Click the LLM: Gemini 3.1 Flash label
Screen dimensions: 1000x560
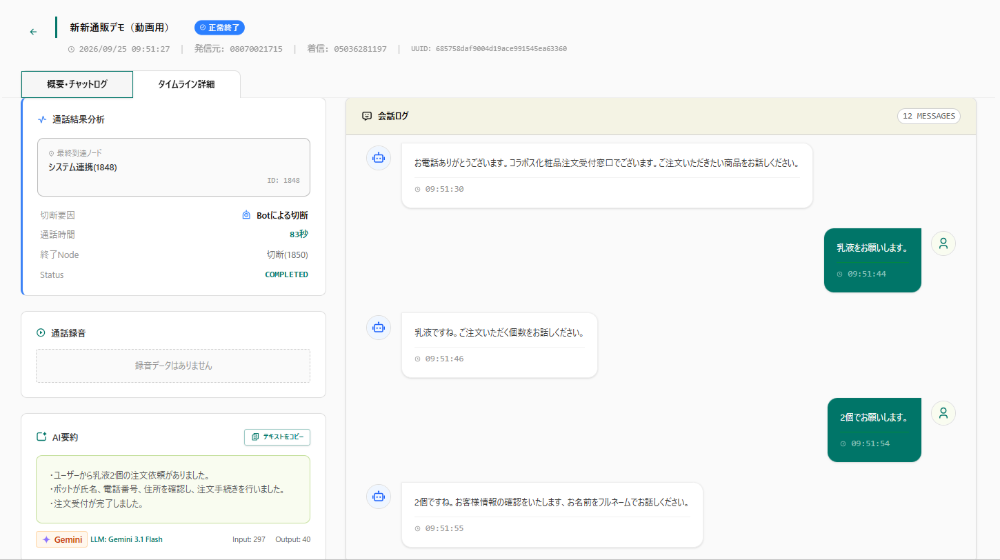(x=126, y=539)
